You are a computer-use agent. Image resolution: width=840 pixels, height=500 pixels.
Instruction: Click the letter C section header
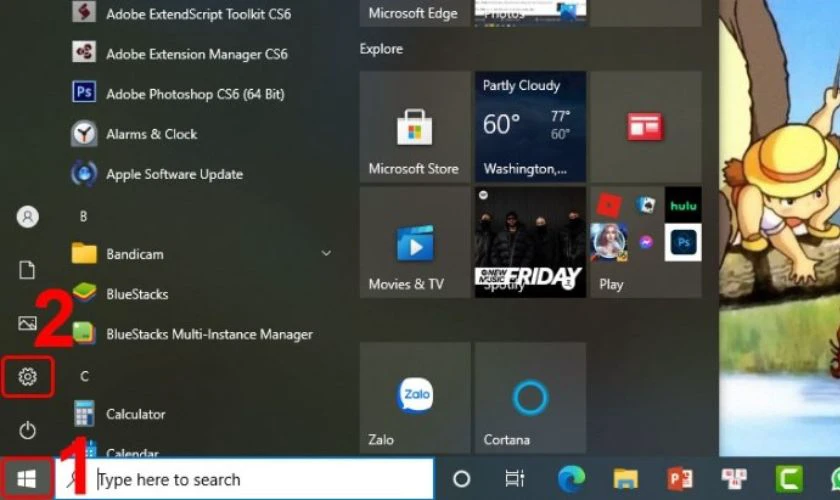pyautogui.click(x=84, y=376)
